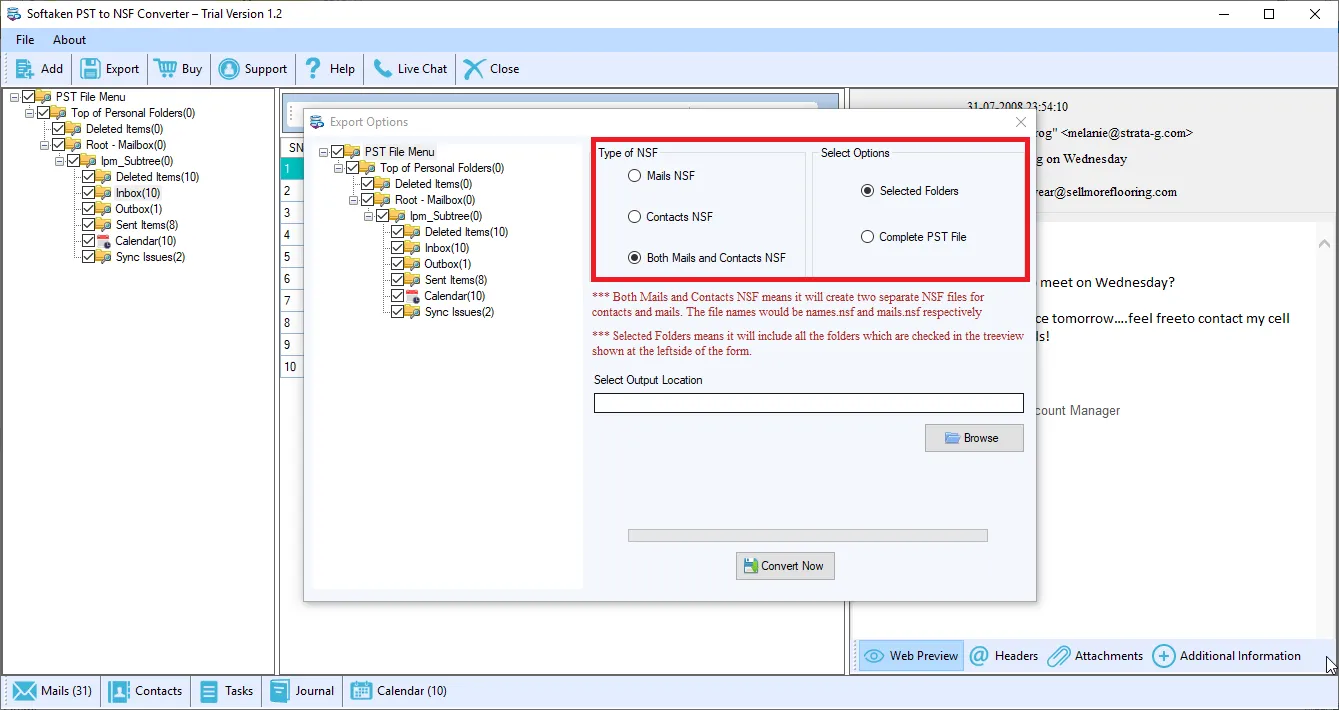Select Inbox(10) folder in main left tree
Viewport: 1339px width, 710px height.
[138, 193]
